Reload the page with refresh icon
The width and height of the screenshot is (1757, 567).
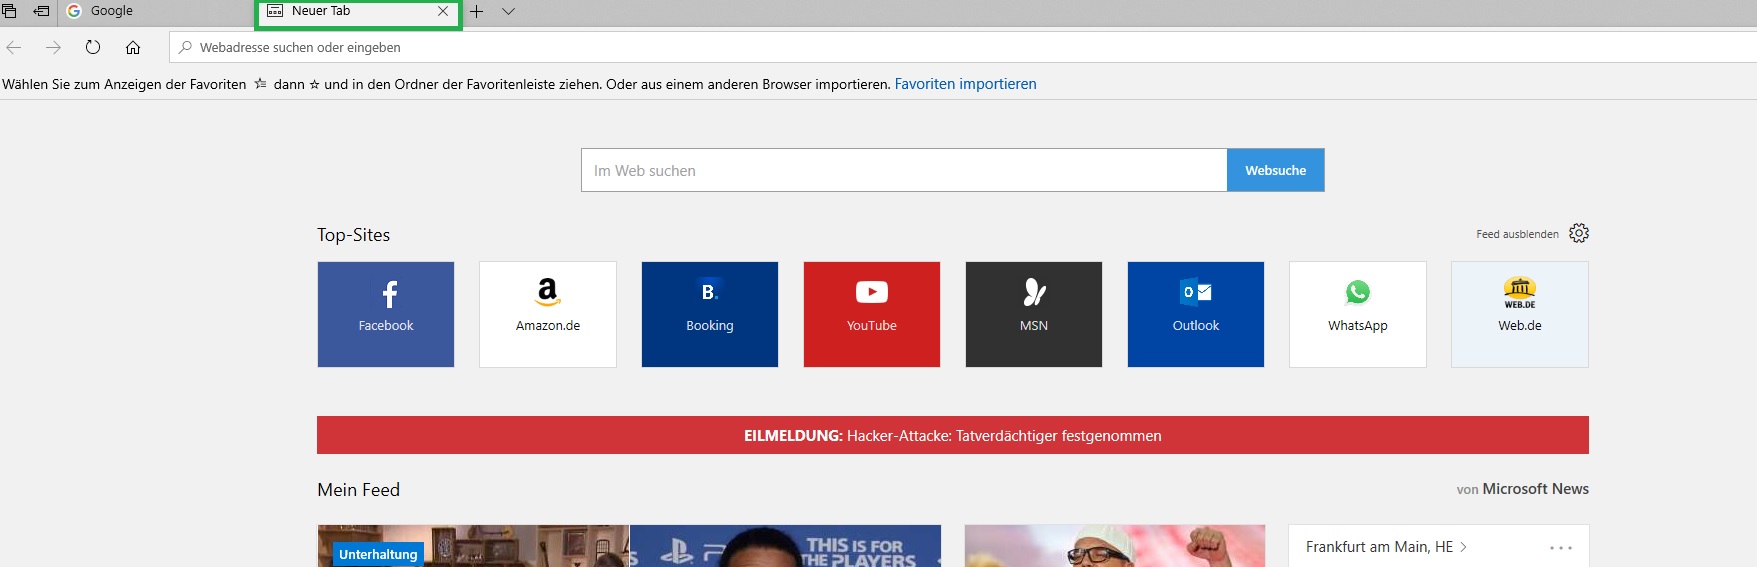93,47
